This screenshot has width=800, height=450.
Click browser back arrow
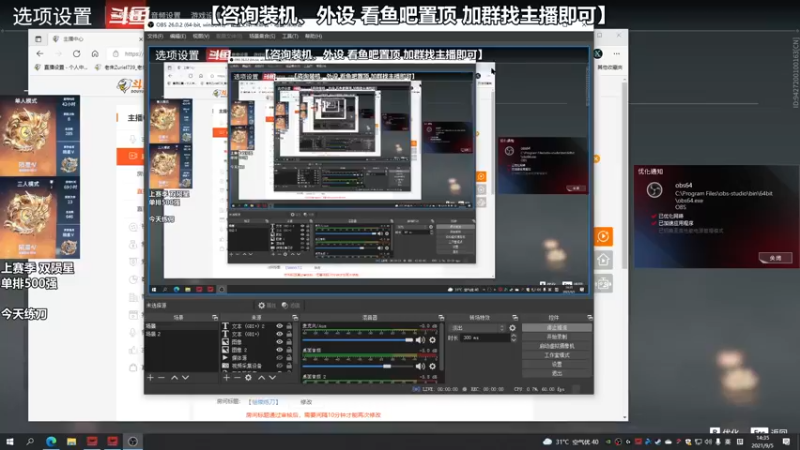[40, 54]
